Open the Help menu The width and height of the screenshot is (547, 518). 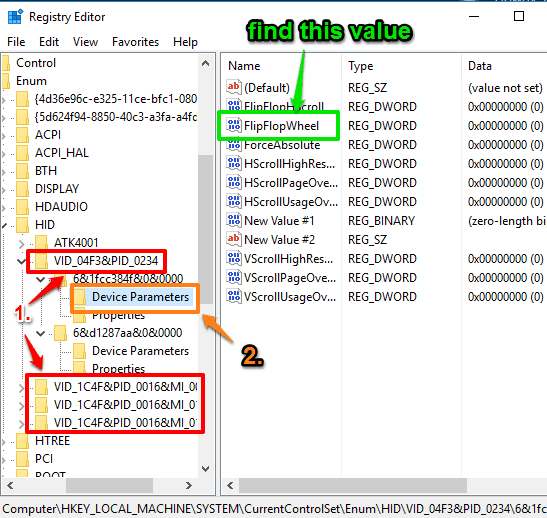185,42
